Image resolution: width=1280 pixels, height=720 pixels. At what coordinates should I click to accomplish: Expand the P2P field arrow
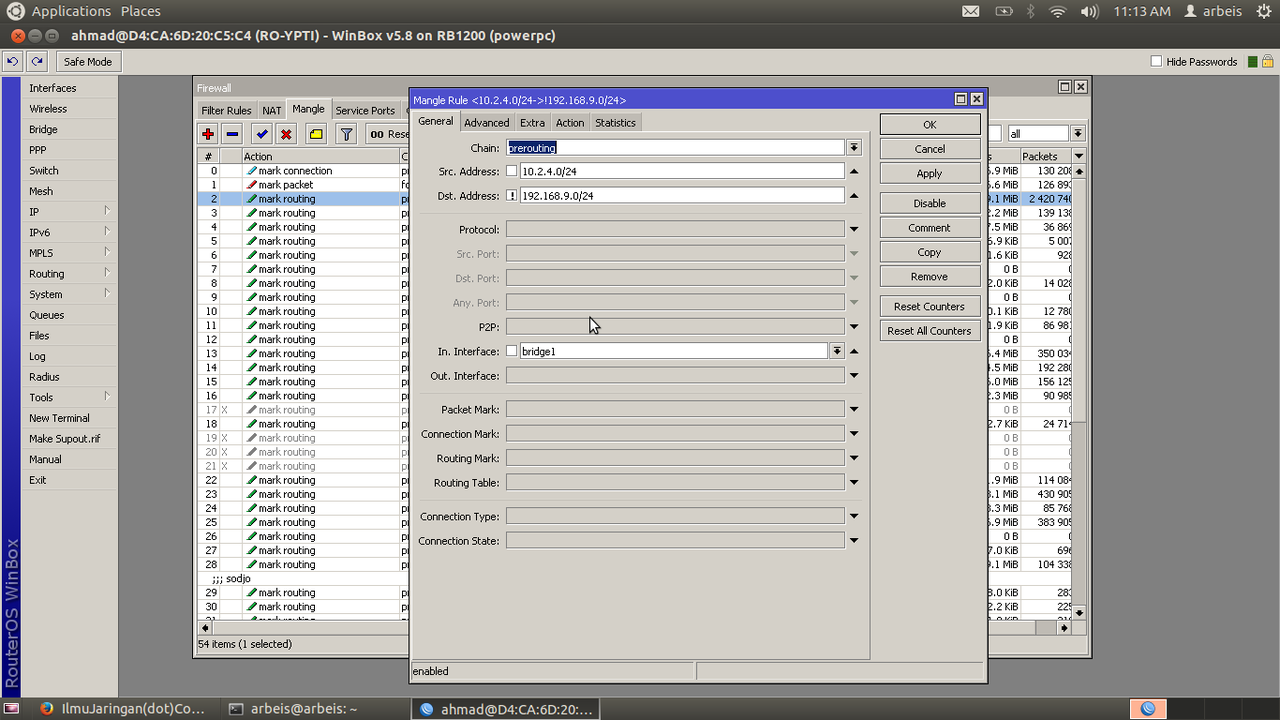point(854,327)
